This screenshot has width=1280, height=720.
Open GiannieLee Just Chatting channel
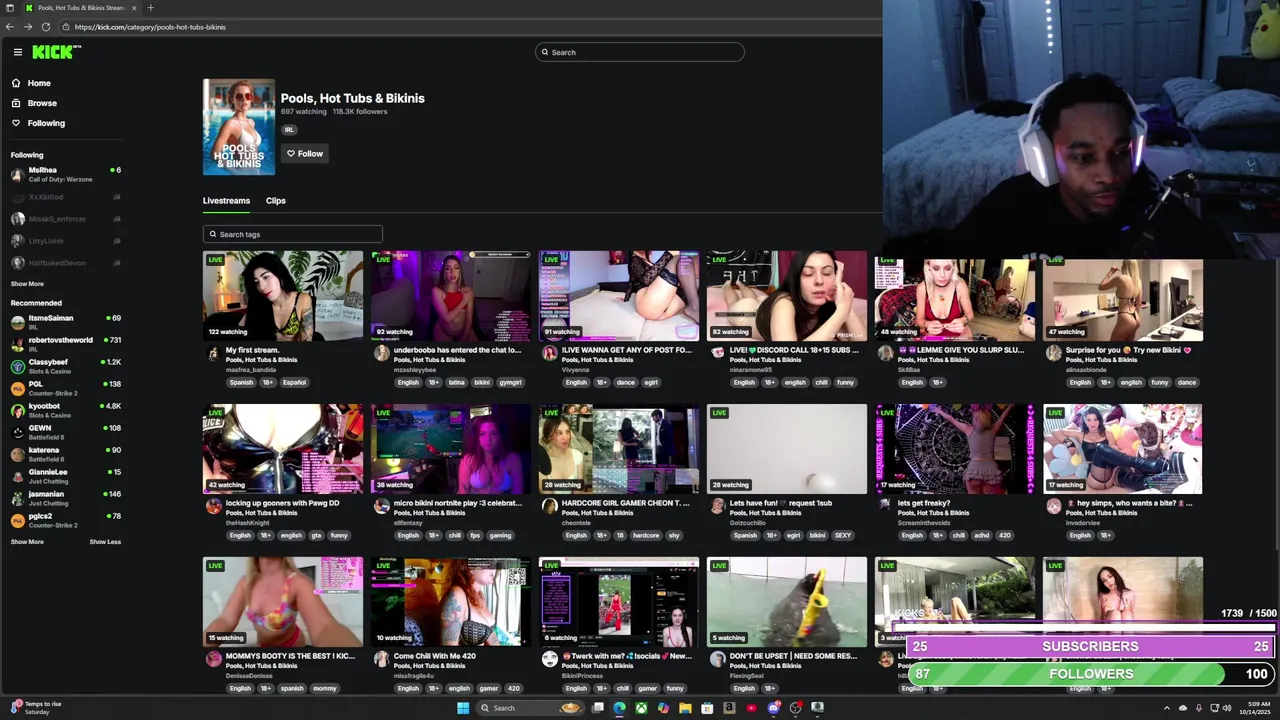point(66,476)
